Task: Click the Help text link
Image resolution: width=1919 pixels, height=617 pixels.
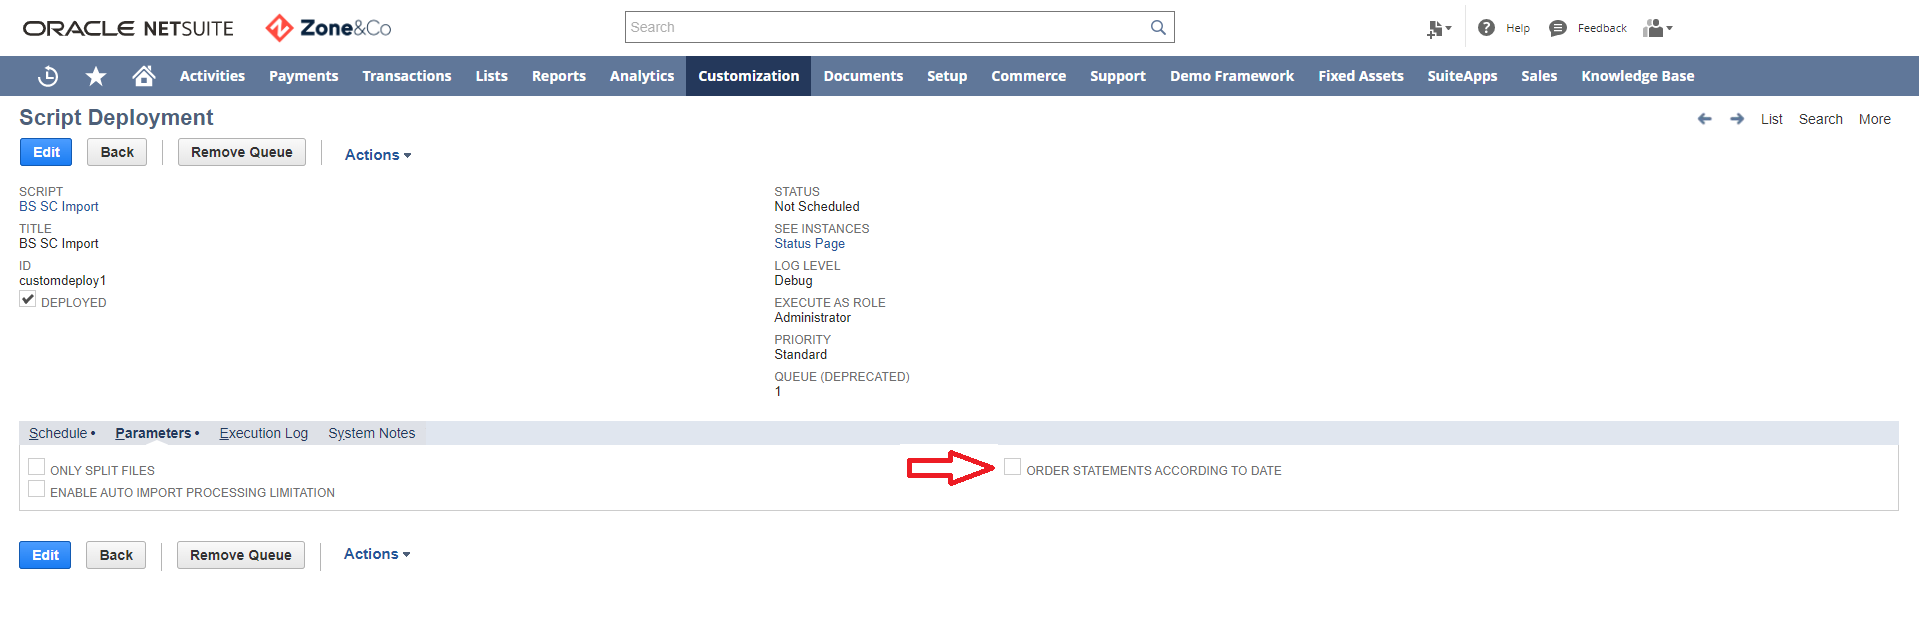Action: pos(1518,28)
